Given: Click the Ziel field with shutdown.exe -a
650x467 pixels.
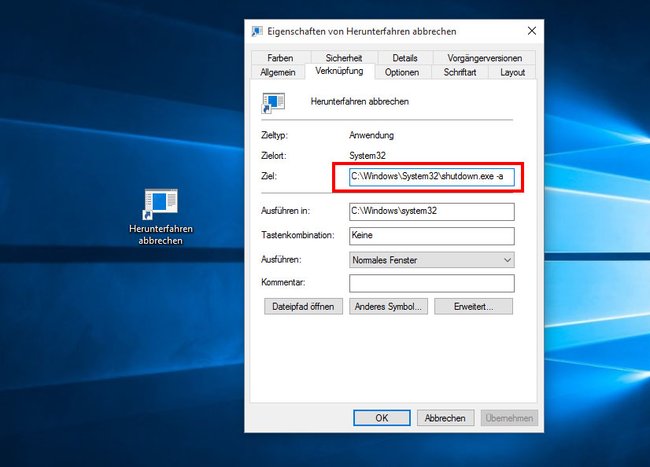Looking at the screenshot, I should tap(432, 177).
